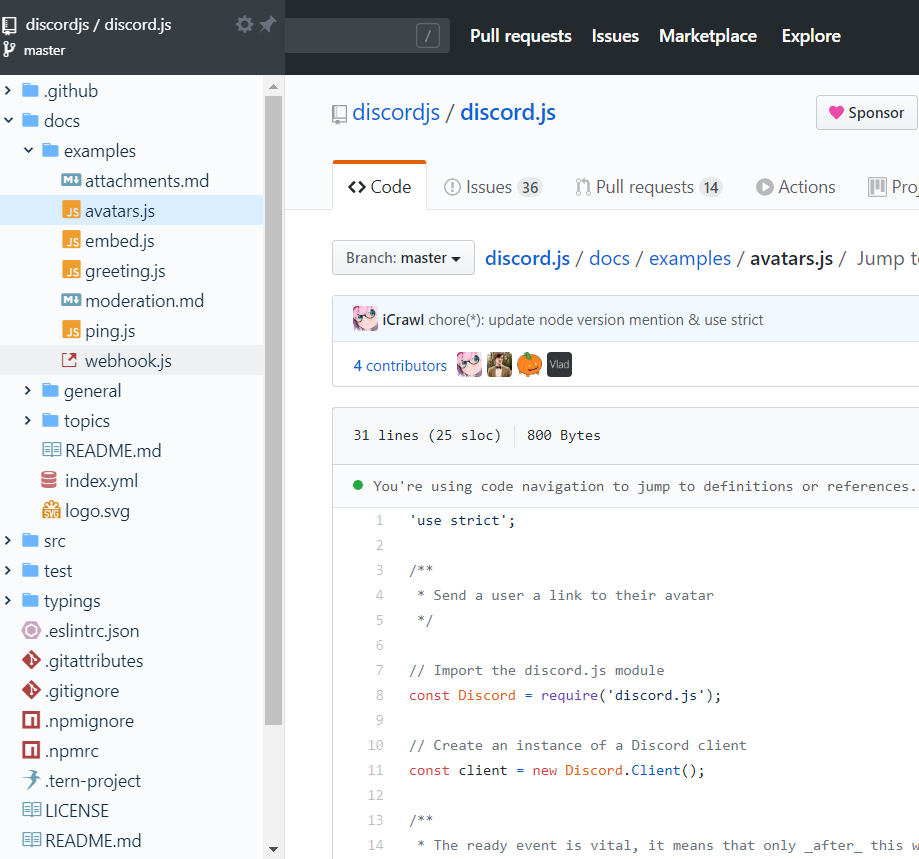Screen dimensions: 919x859
Task: Expand the typings folder
Action: (8, 600)
